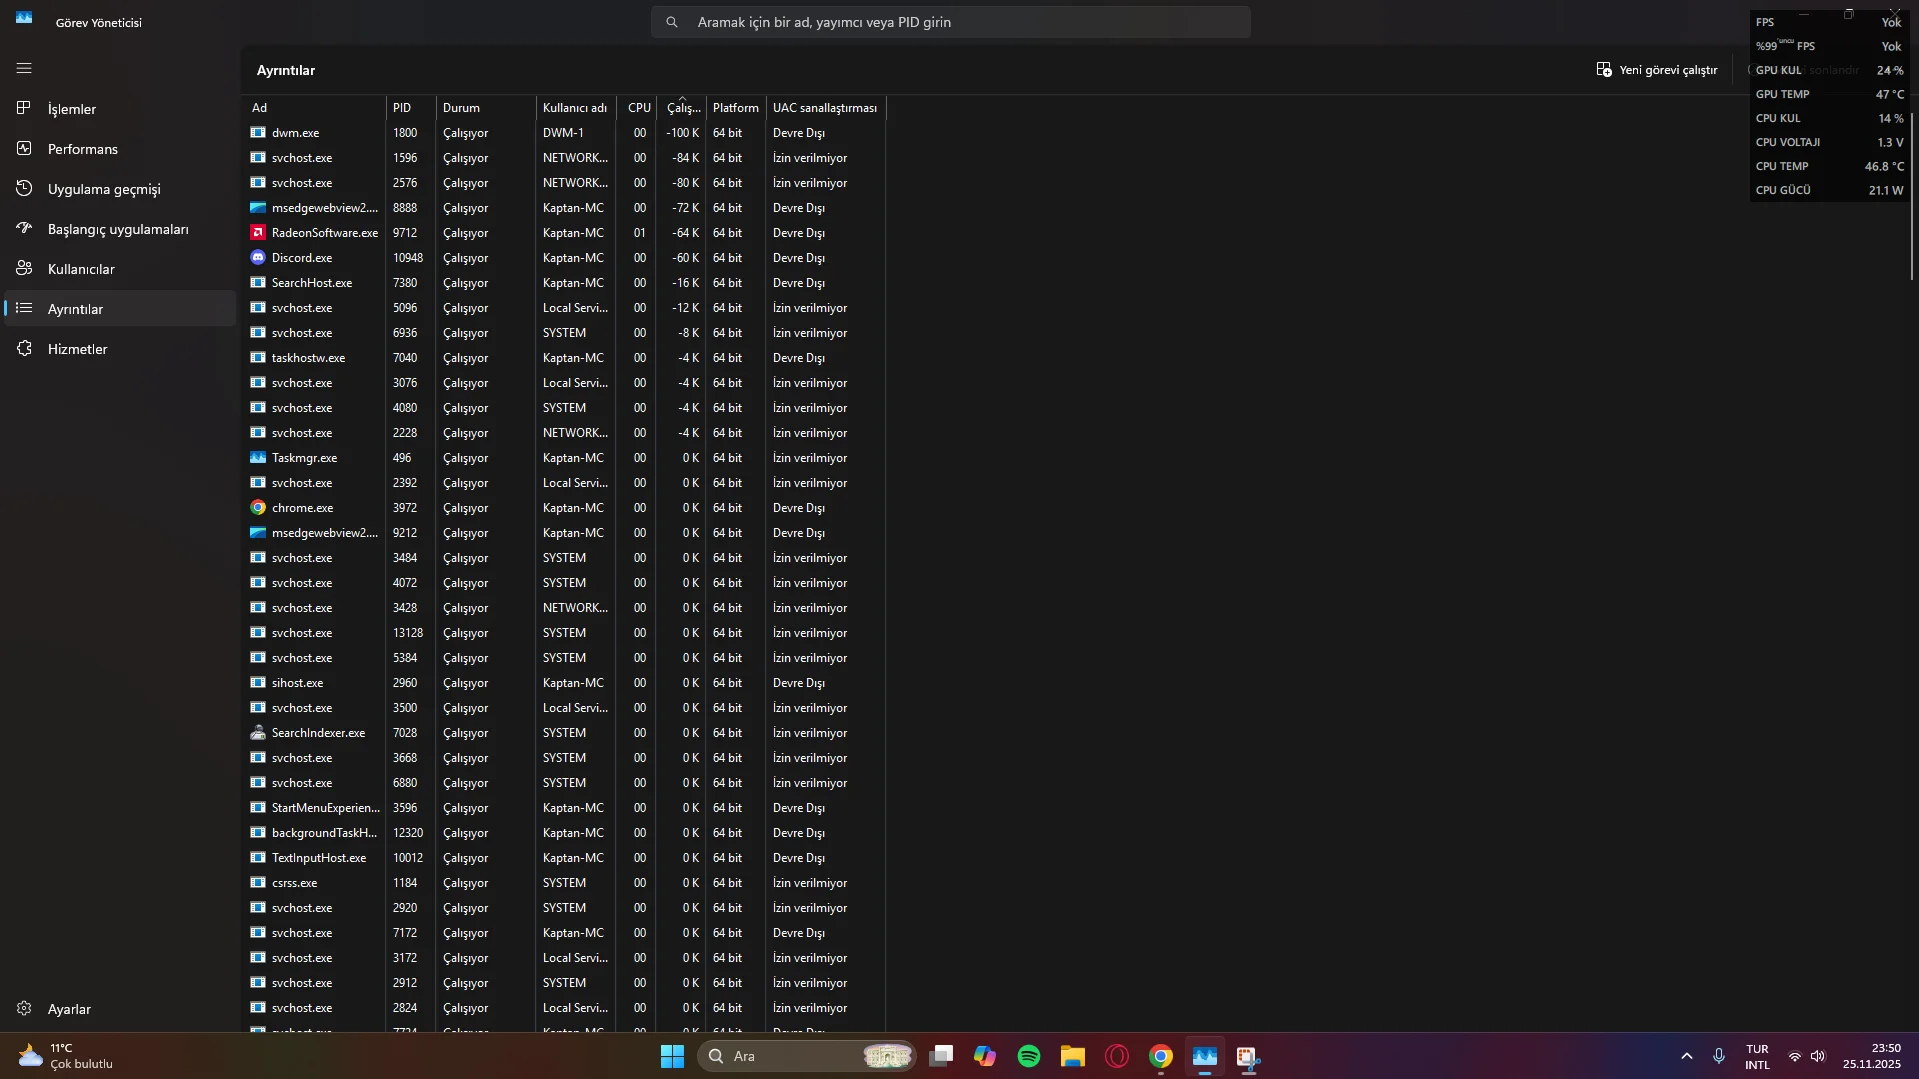This screenshot has height=1079, width=1919.
Task: Click the -100 K value for dwm.exe
Action: coord(683,133)
